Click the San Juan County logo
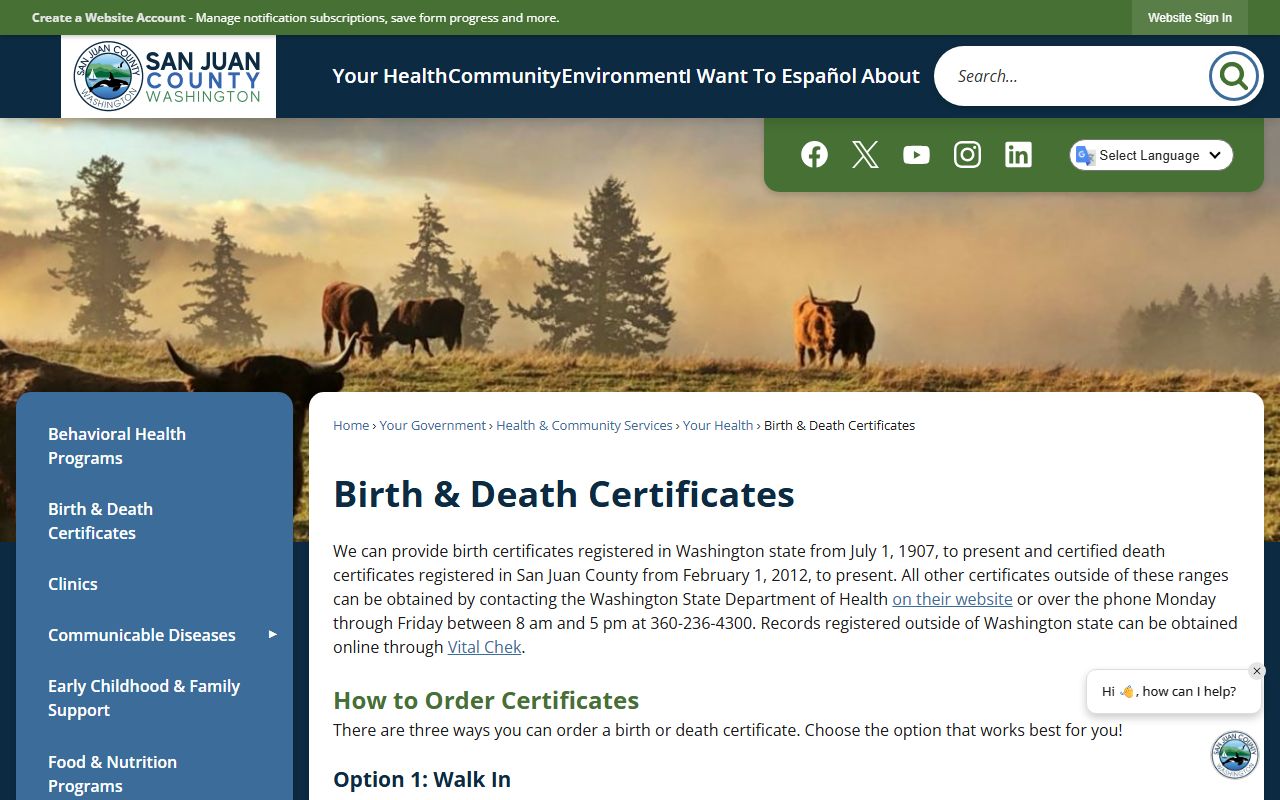Image resolution: width=1280 pixels, height=800 pixels. tap(168, 76)
